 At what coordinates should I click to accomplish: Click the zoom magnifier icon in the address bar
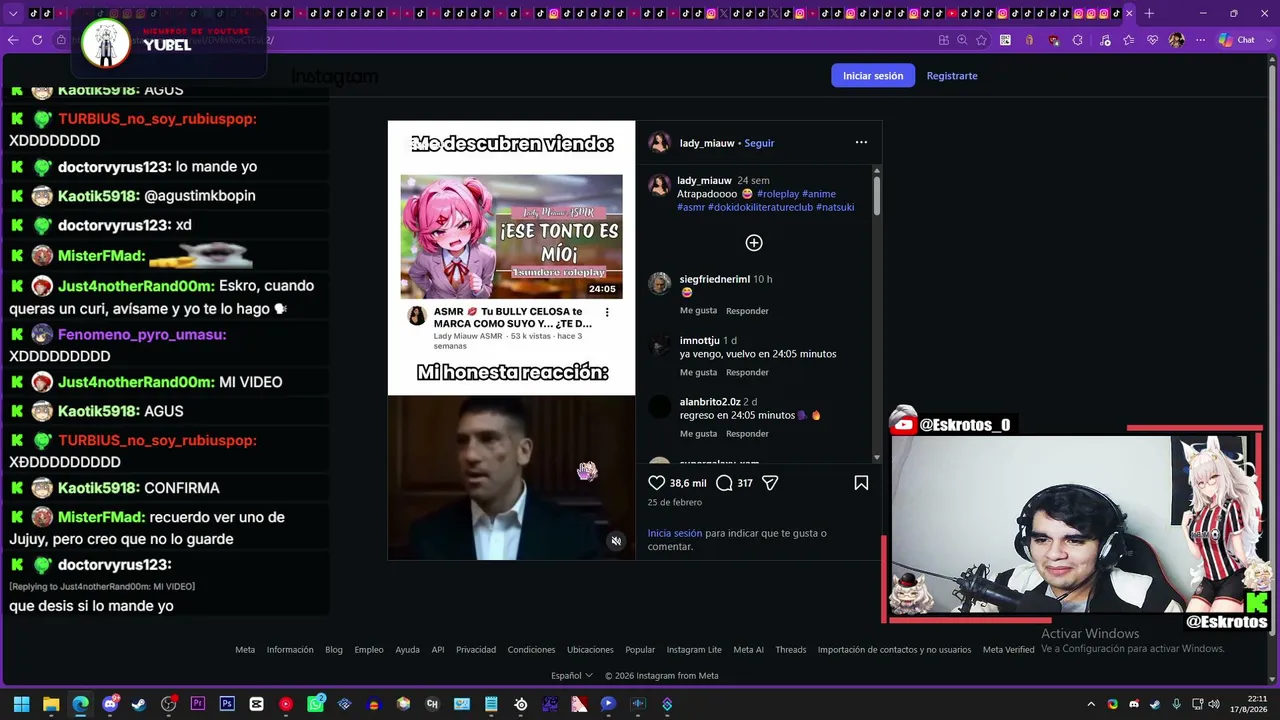coord(962,40)
